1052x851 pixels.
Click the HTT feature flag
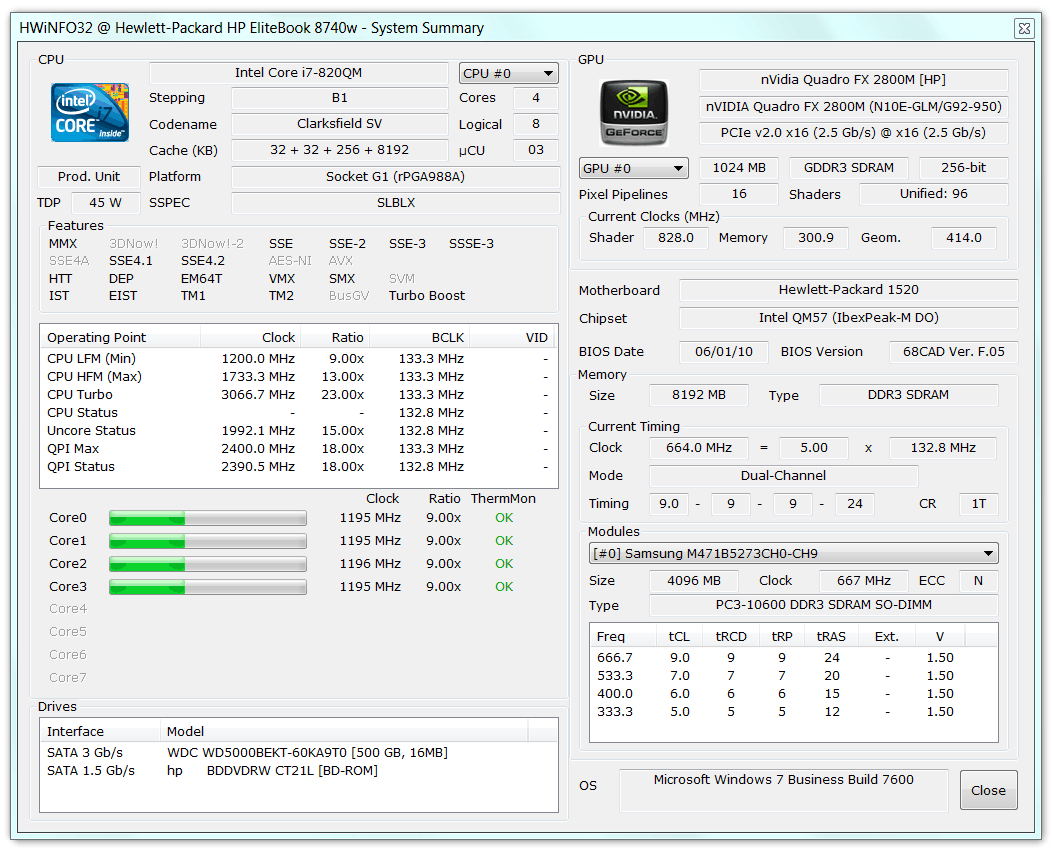click(60, 278)
